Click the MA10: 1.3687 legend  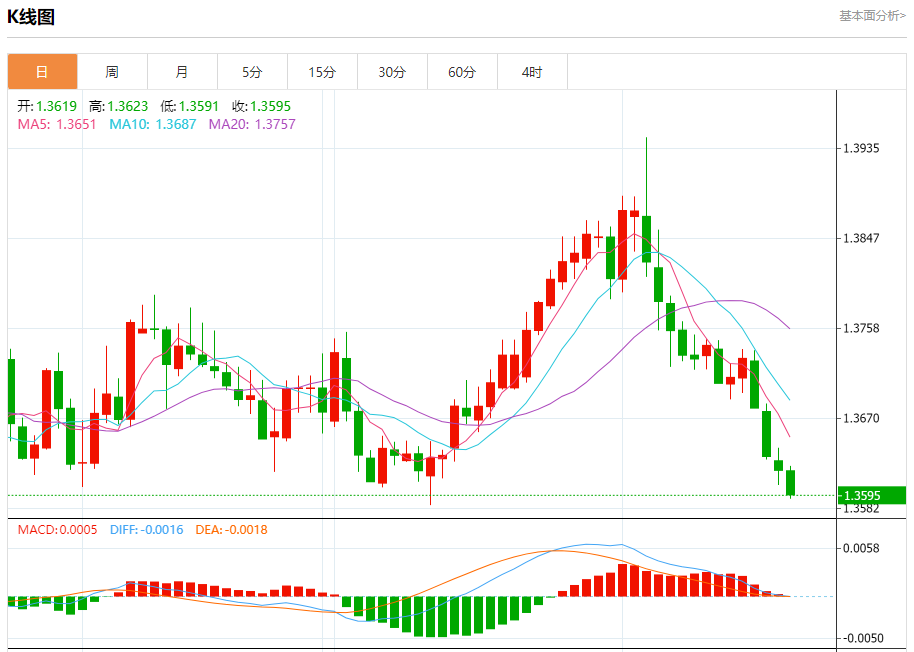pyautogui.click(x=153, y=124)
